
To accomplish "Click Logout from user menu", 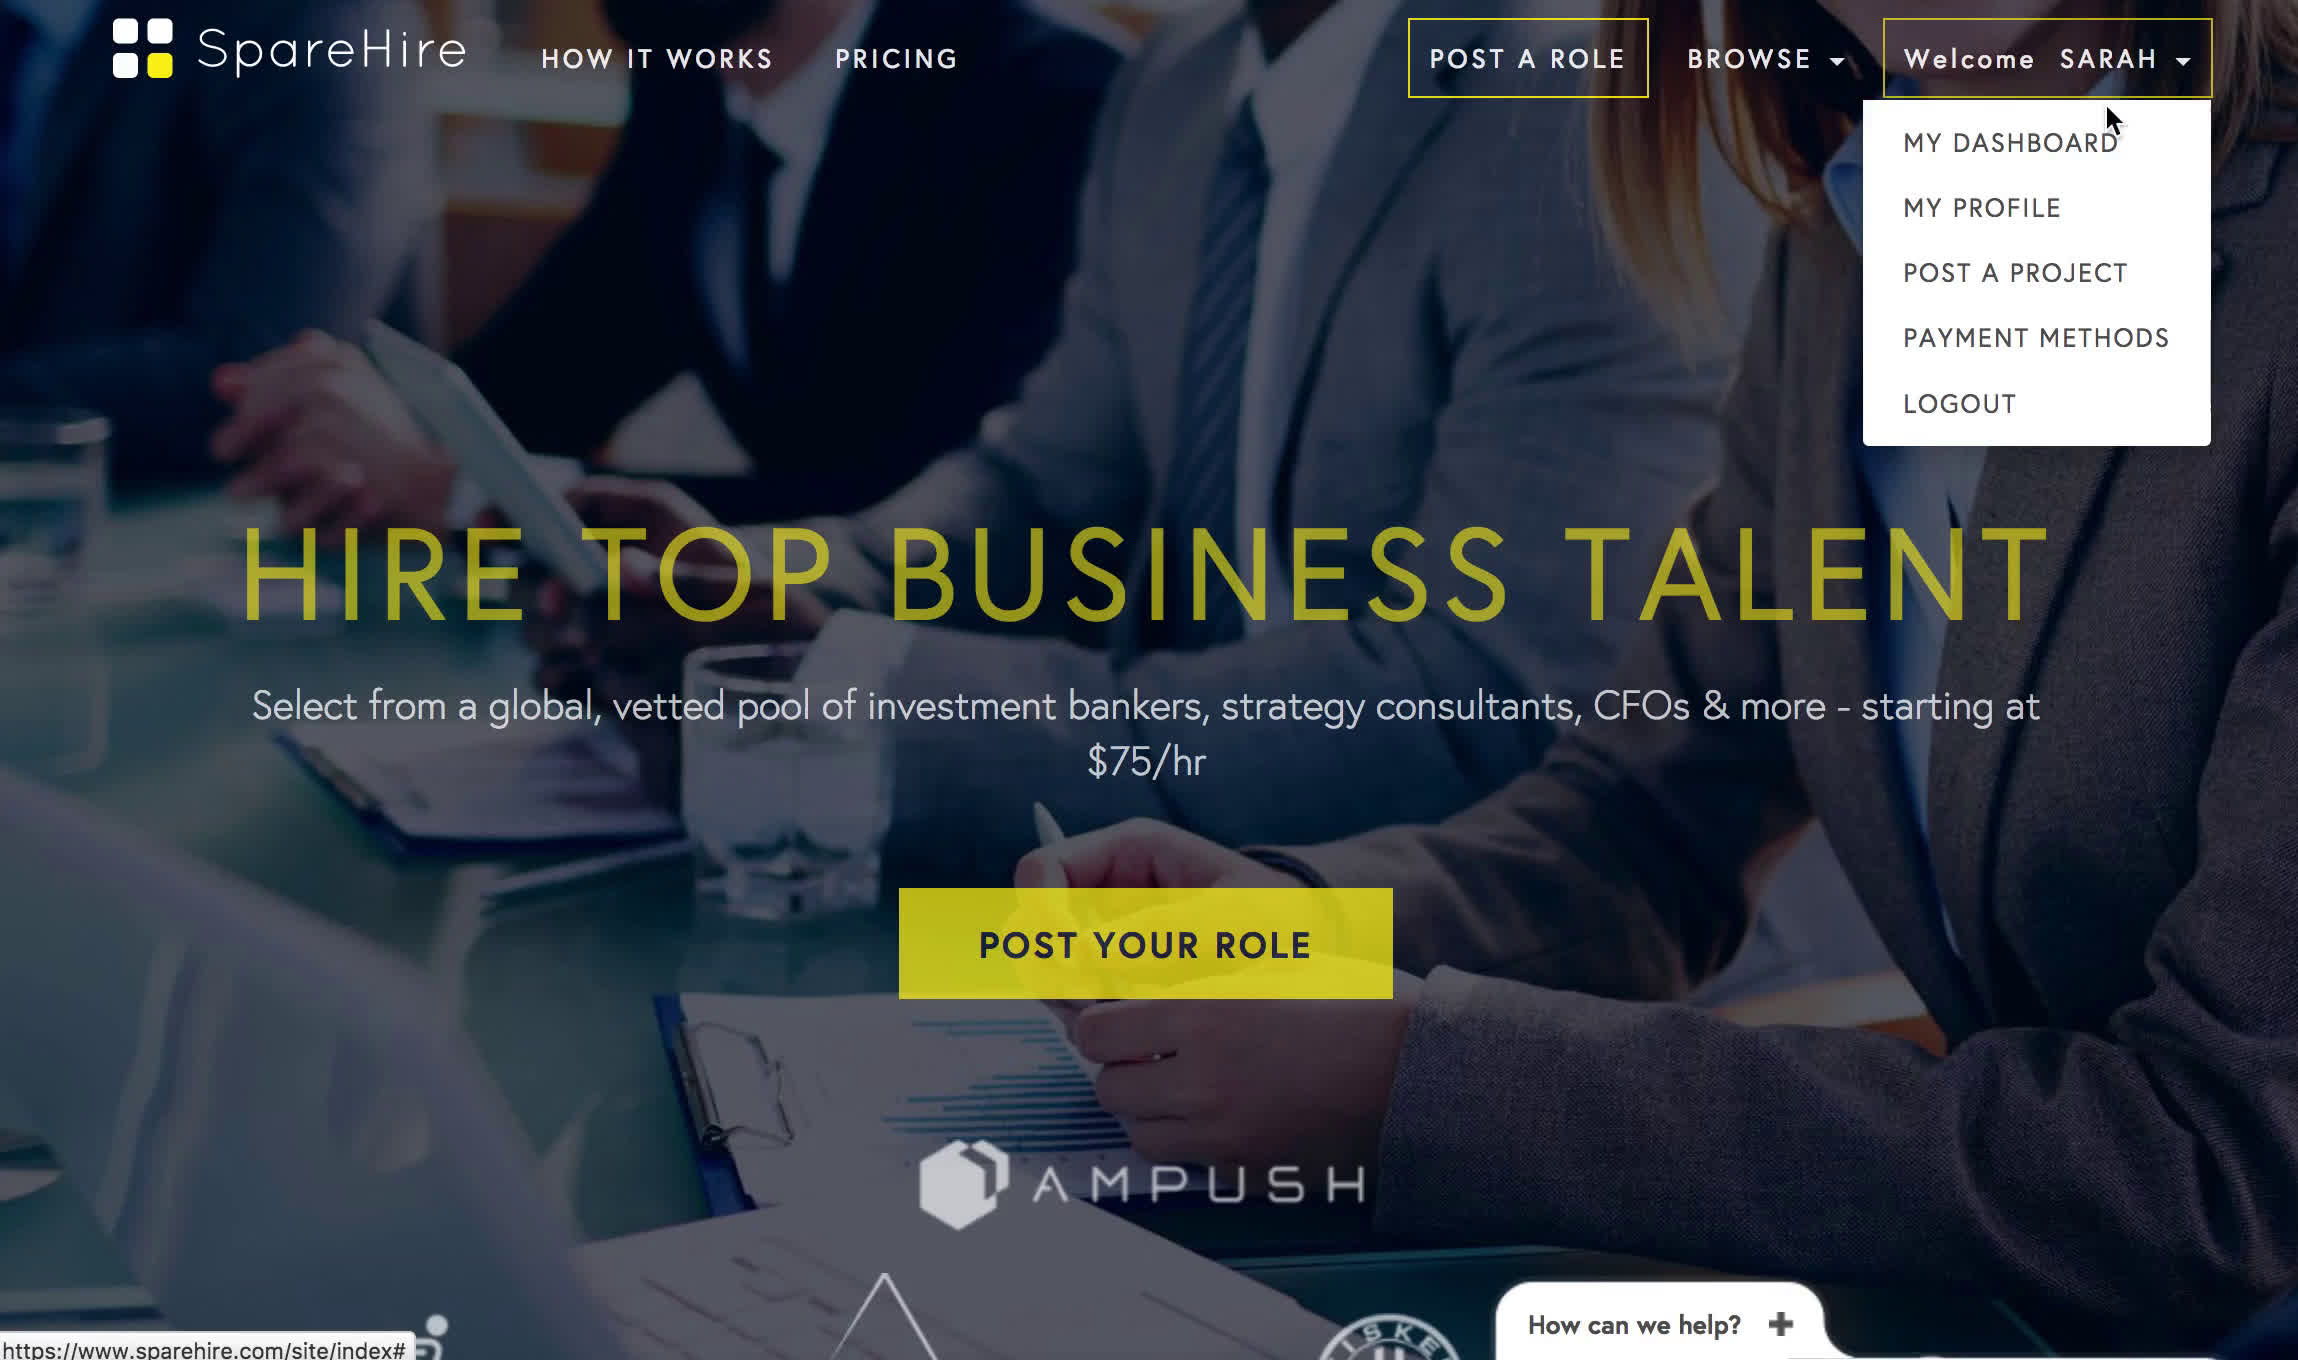I will (1960, 403).
